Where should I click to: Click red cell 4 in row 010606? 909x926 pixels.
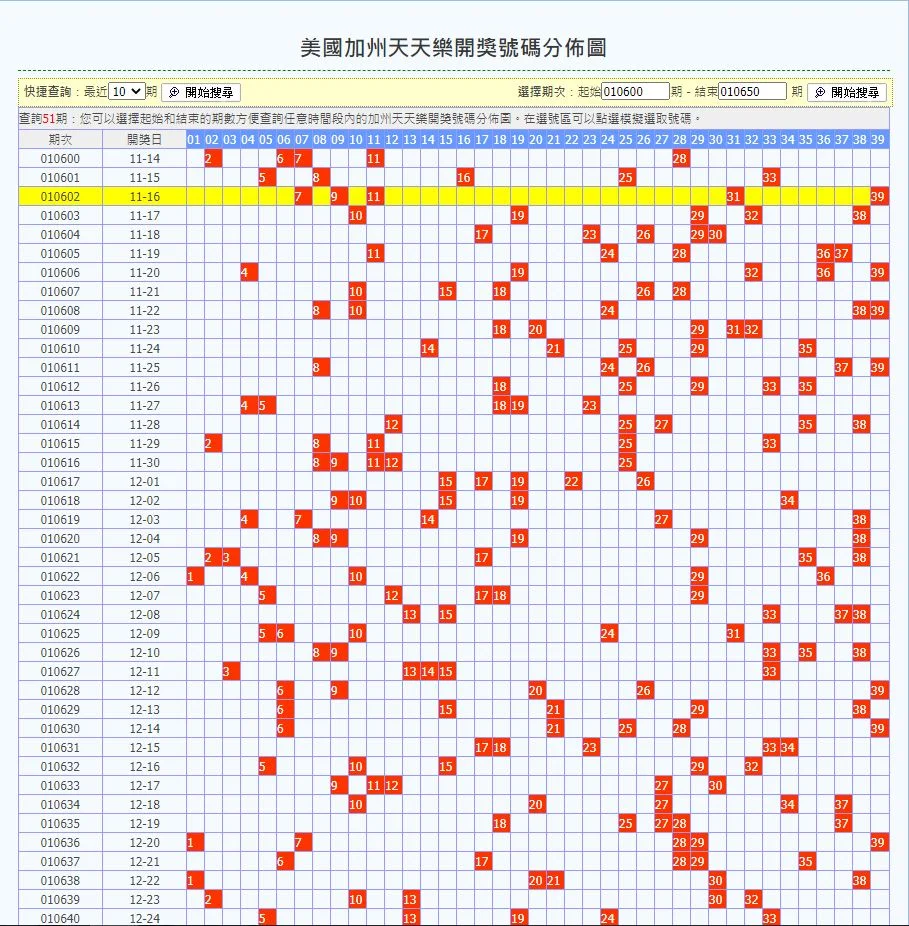(x=249, y=272)
